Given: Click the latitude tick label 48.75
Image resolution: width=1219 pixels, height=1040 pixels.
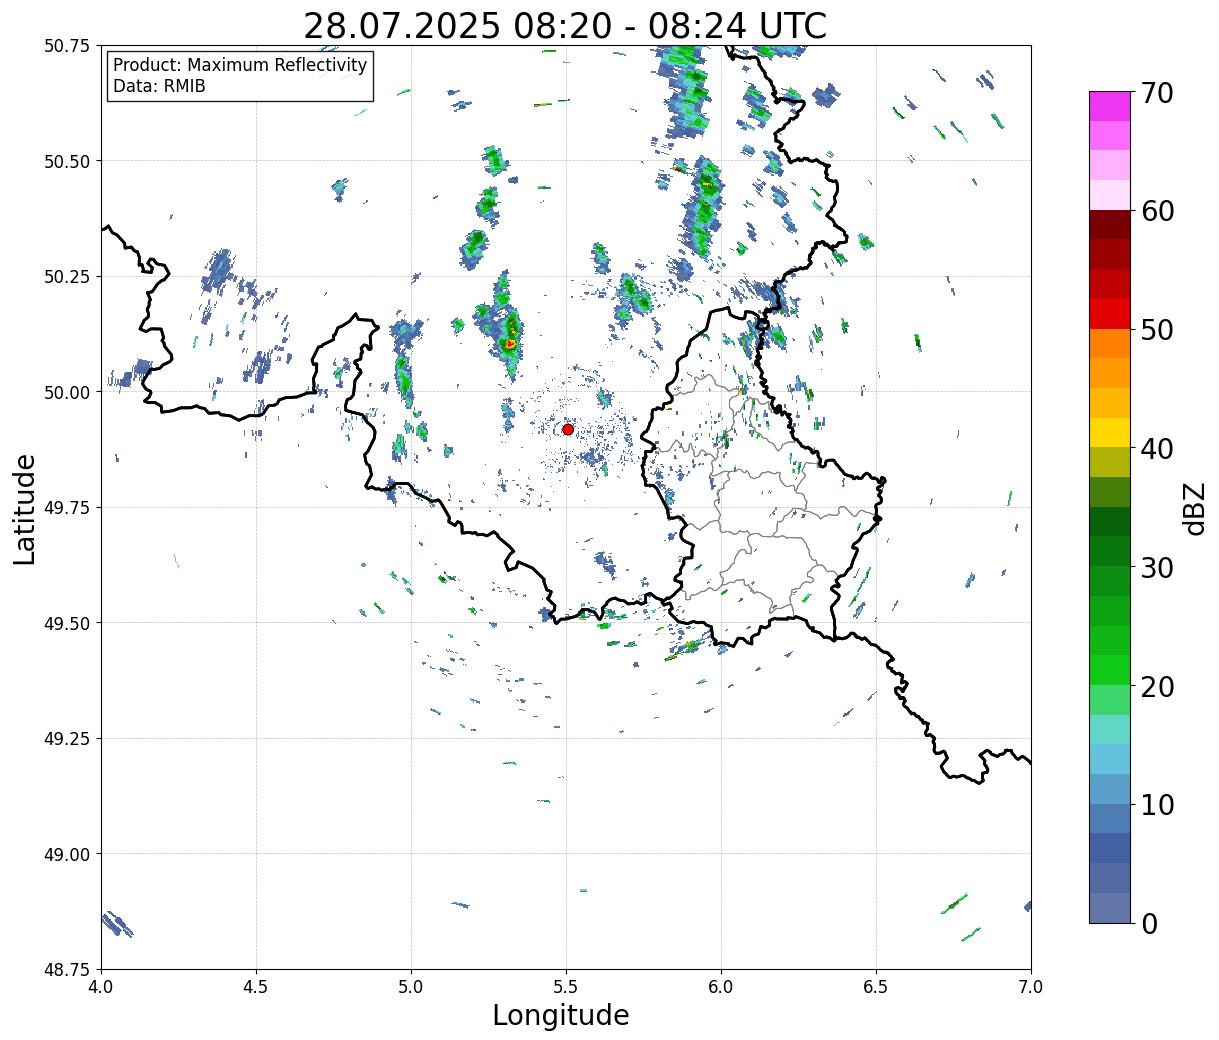Looking at the screenshot, I should [x=67, y=970].
